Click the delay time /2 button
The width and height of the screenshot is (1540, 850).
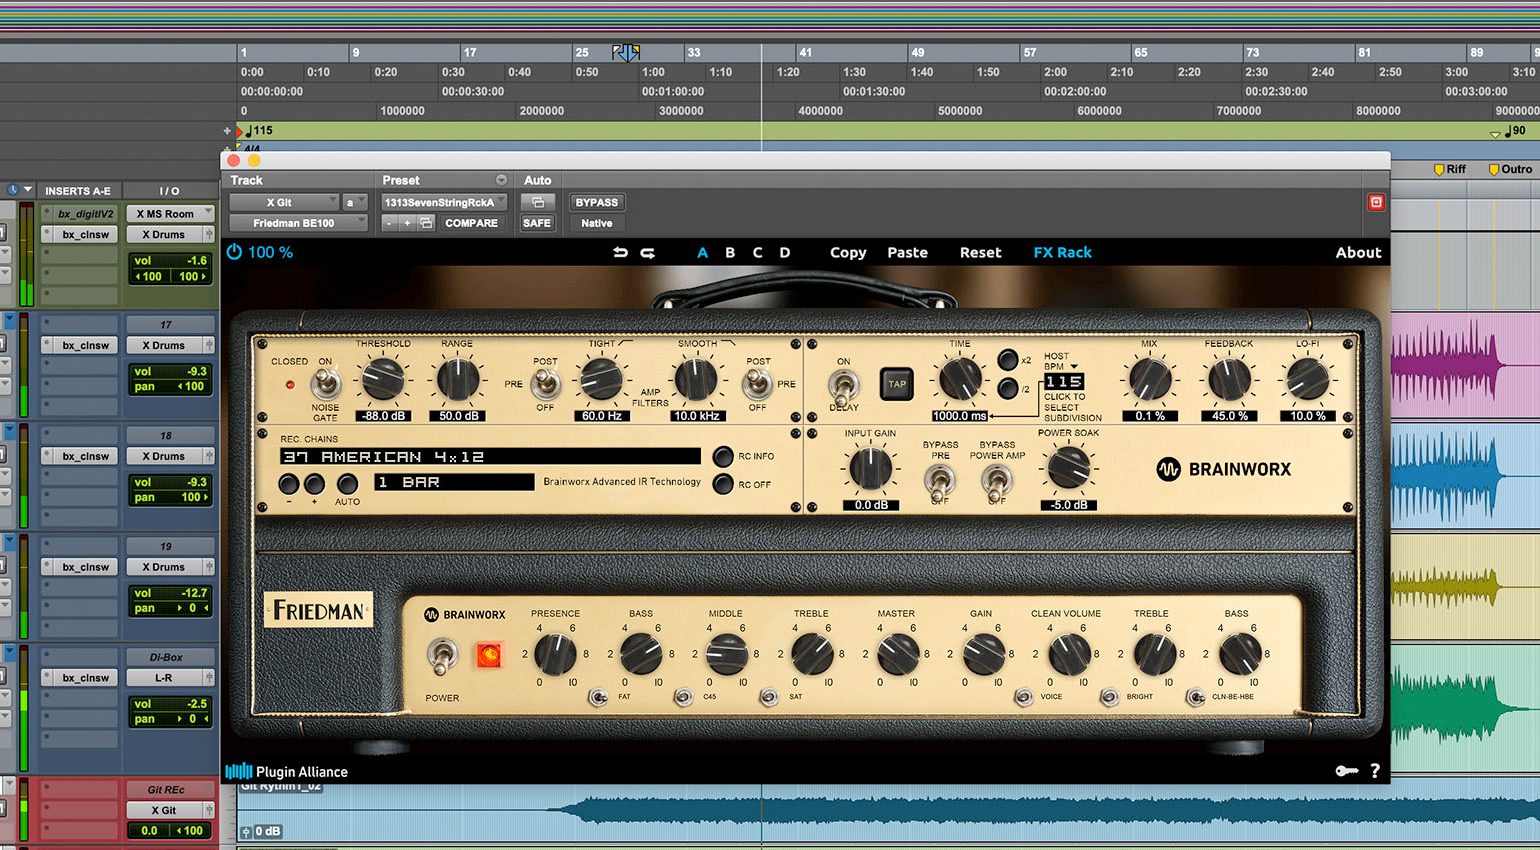[x=1008, y=388]
